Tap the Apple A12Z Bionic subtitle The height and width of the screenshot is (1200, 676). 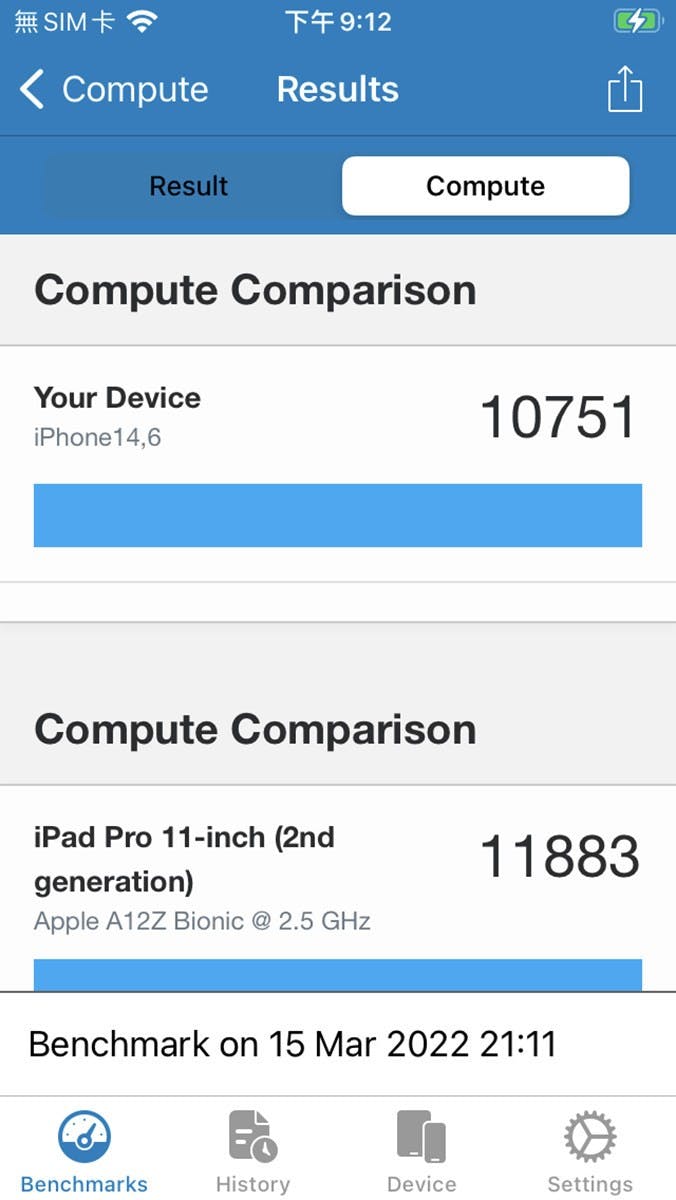pyautogui.click(x=202, y=921)
